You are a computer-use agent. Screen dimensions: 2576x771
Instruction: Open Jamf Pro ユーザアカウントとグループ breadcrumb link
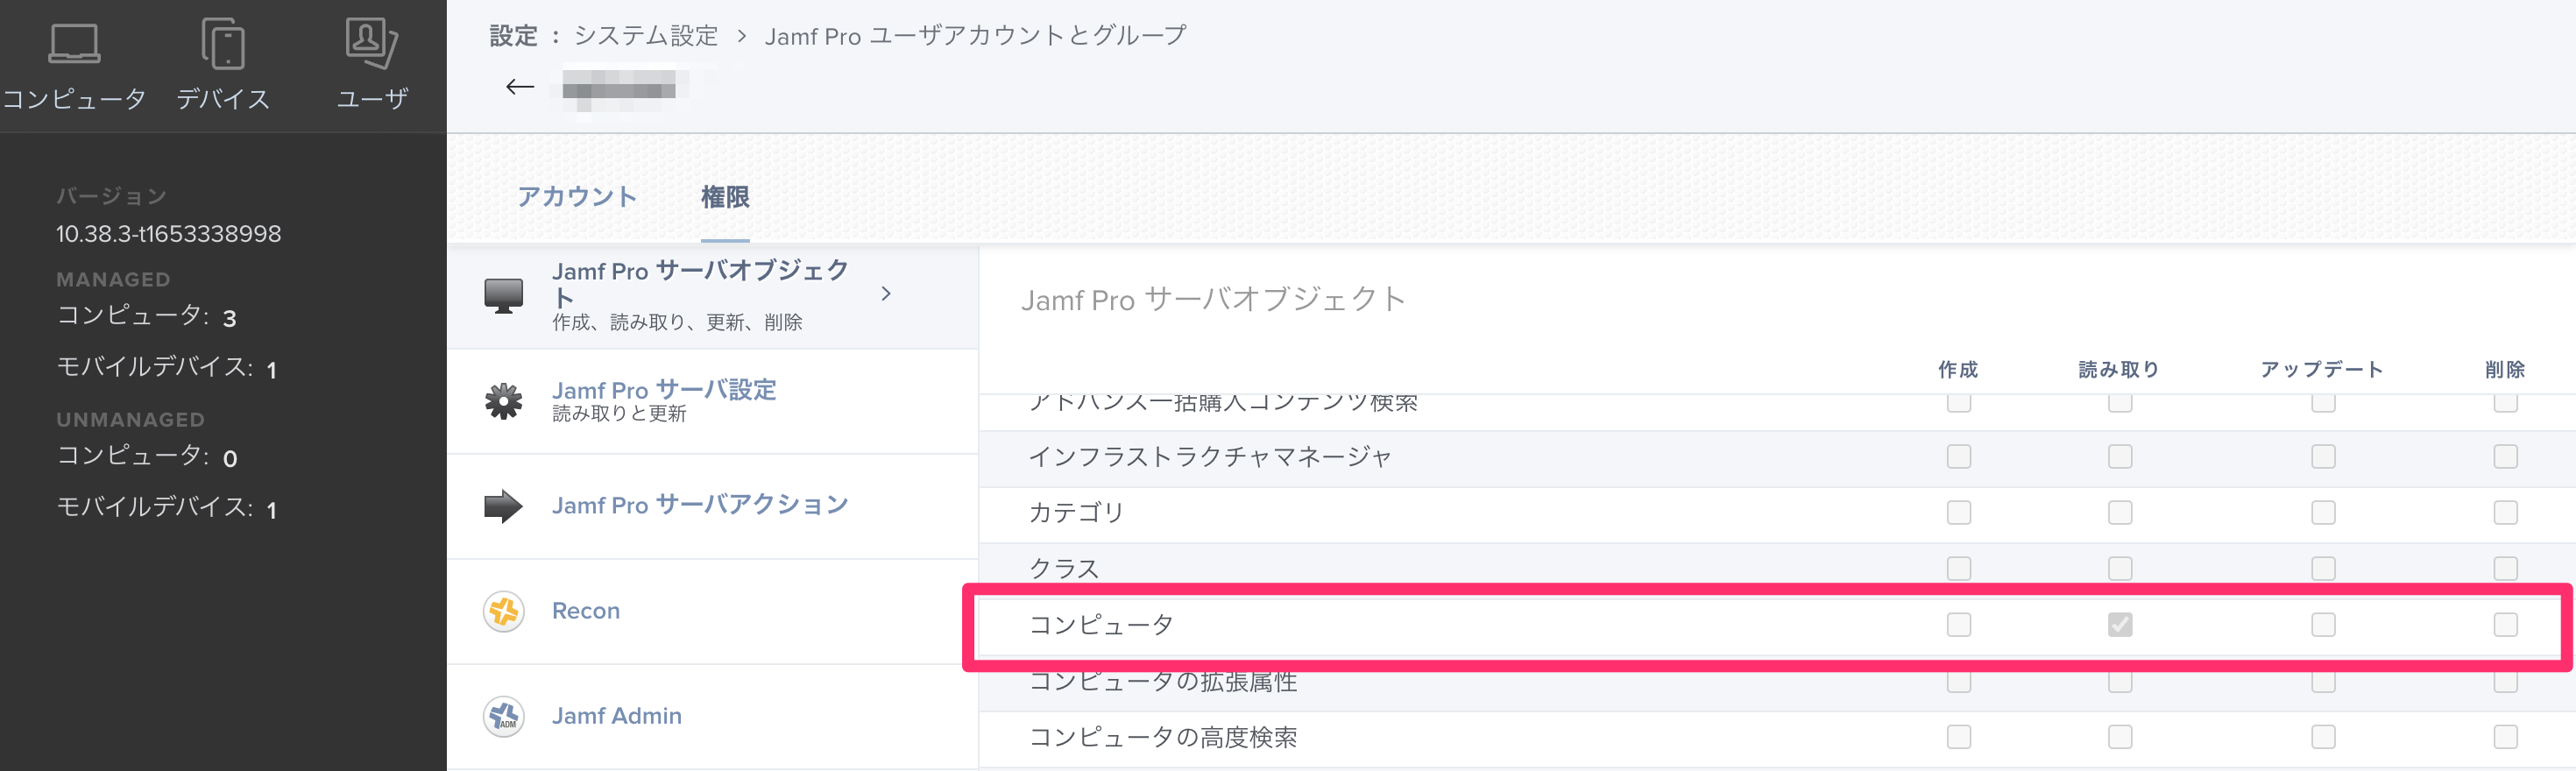click(x=974, y=34)
